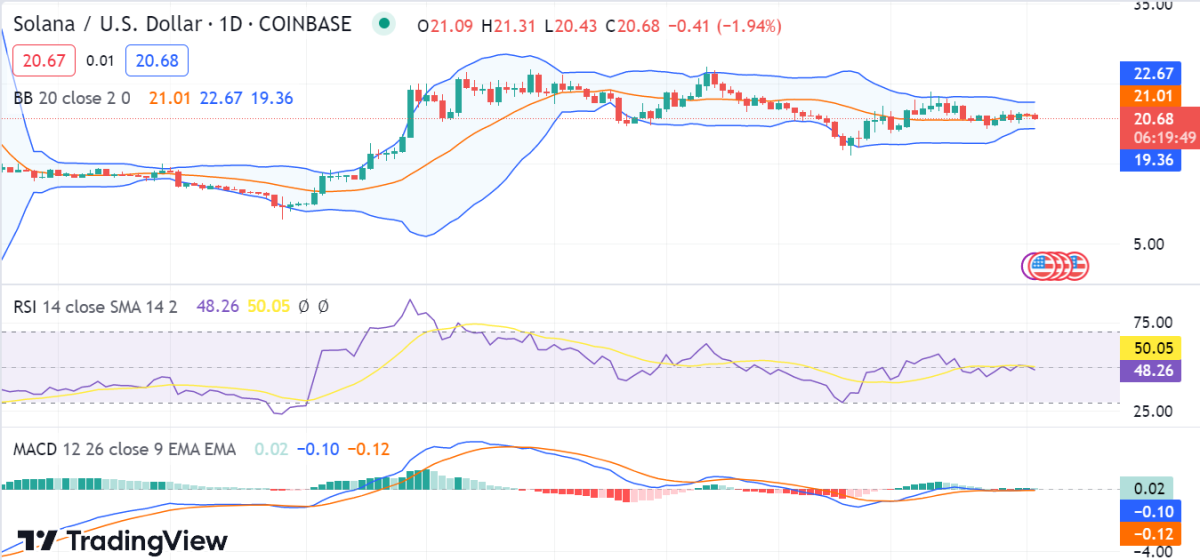Click the Solana / U.S. Dollar symbol title
This screenshot has height=560, width=1200.
tap(108, 24)
